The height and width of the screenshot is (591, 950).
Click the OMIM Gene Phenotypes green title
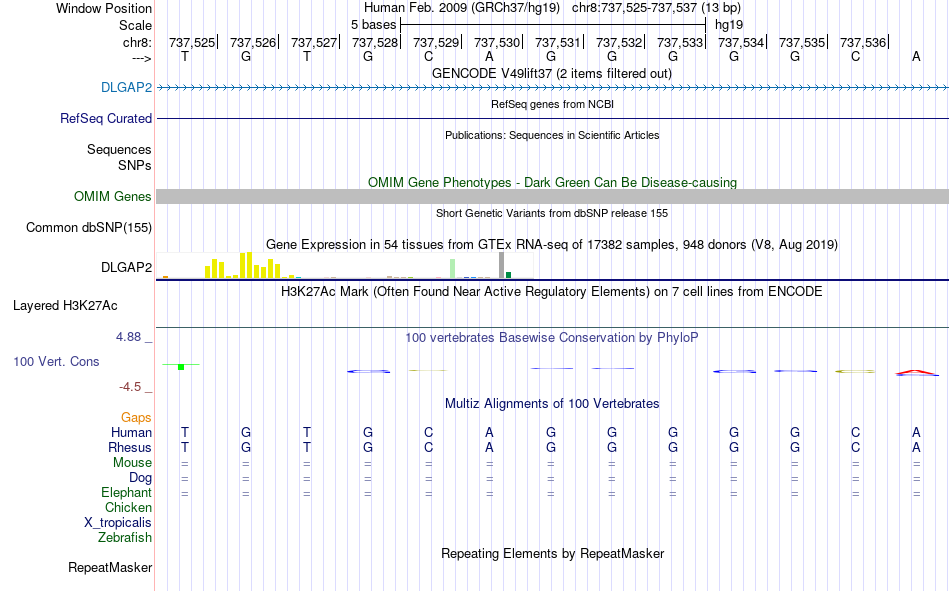click(x=552, y=182)
